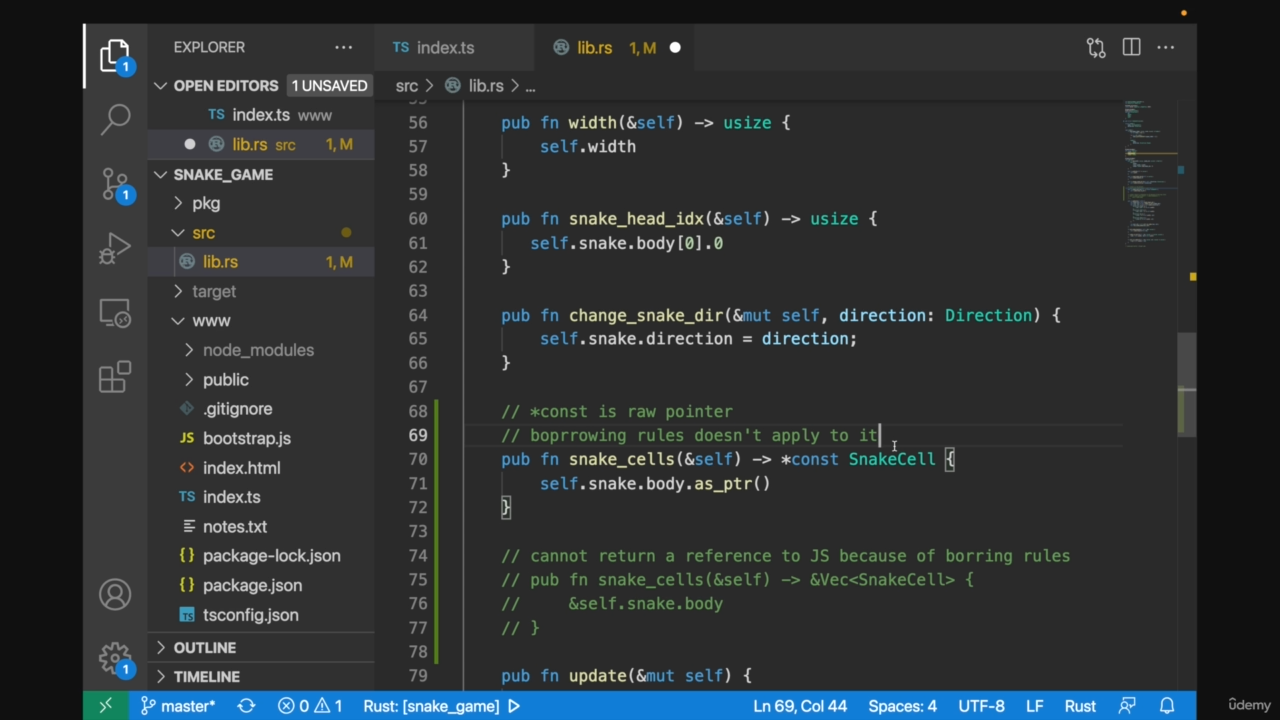Open the Extensions view icon

tap(115, 377)
